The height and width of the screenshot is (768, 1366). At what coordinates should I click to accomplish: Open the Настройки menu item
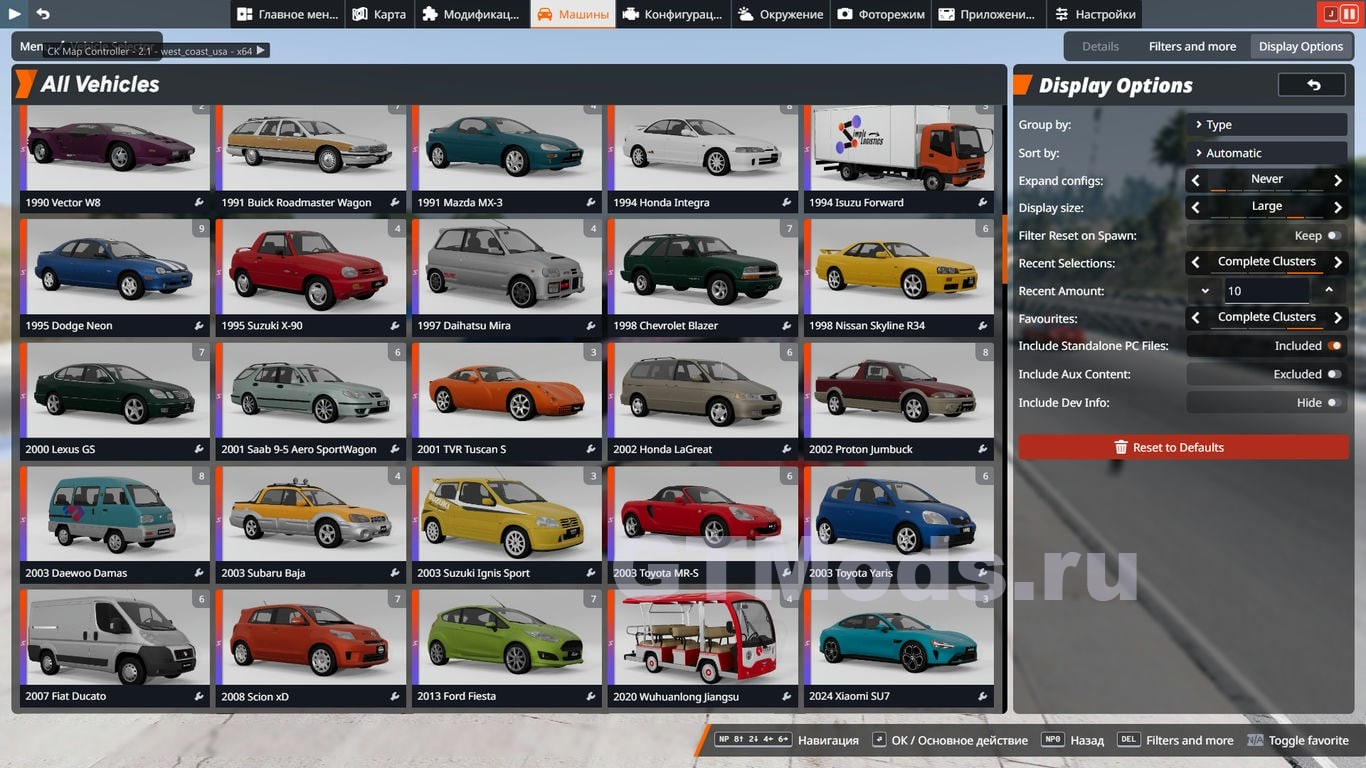[1095, 14]
